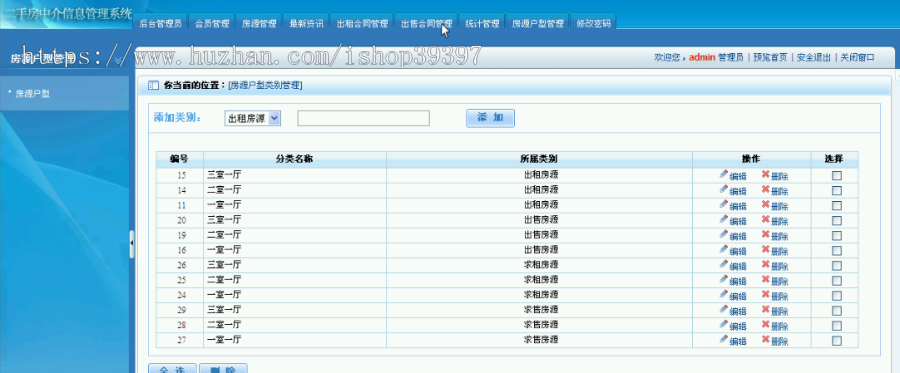Click the edit pencil icon for row 28

click(724, 323)
